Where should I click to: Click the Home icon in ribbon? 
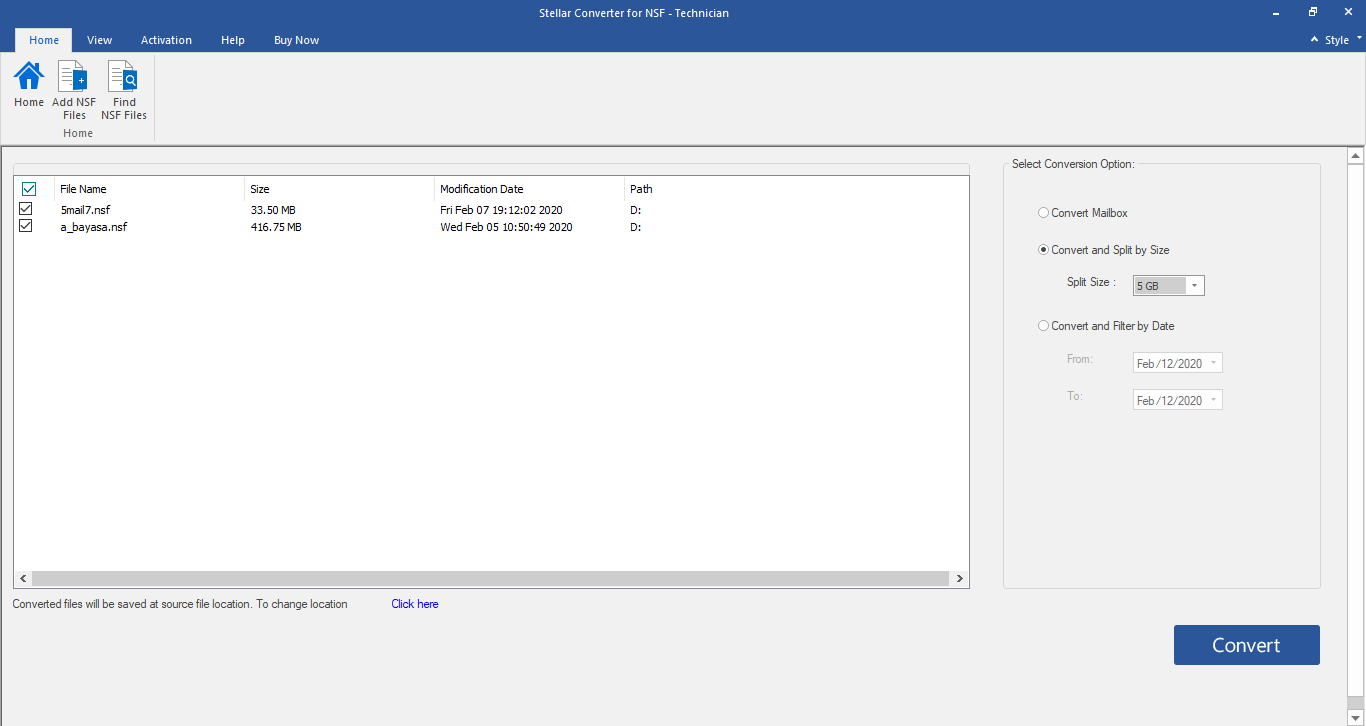click(x=28, y=78)
